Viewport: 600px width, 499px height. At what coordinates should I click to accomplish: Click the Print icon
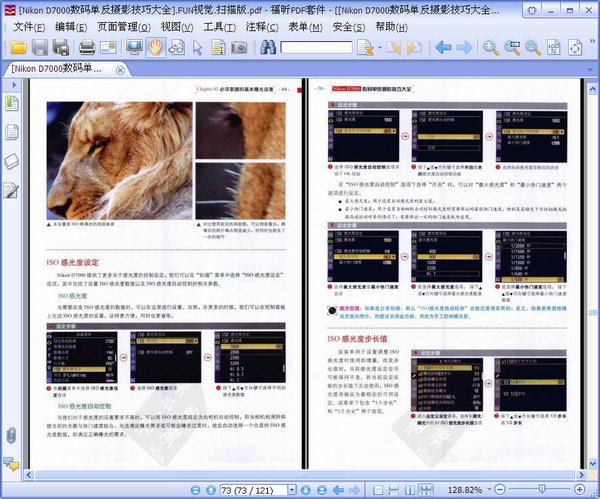pos(87,47)
